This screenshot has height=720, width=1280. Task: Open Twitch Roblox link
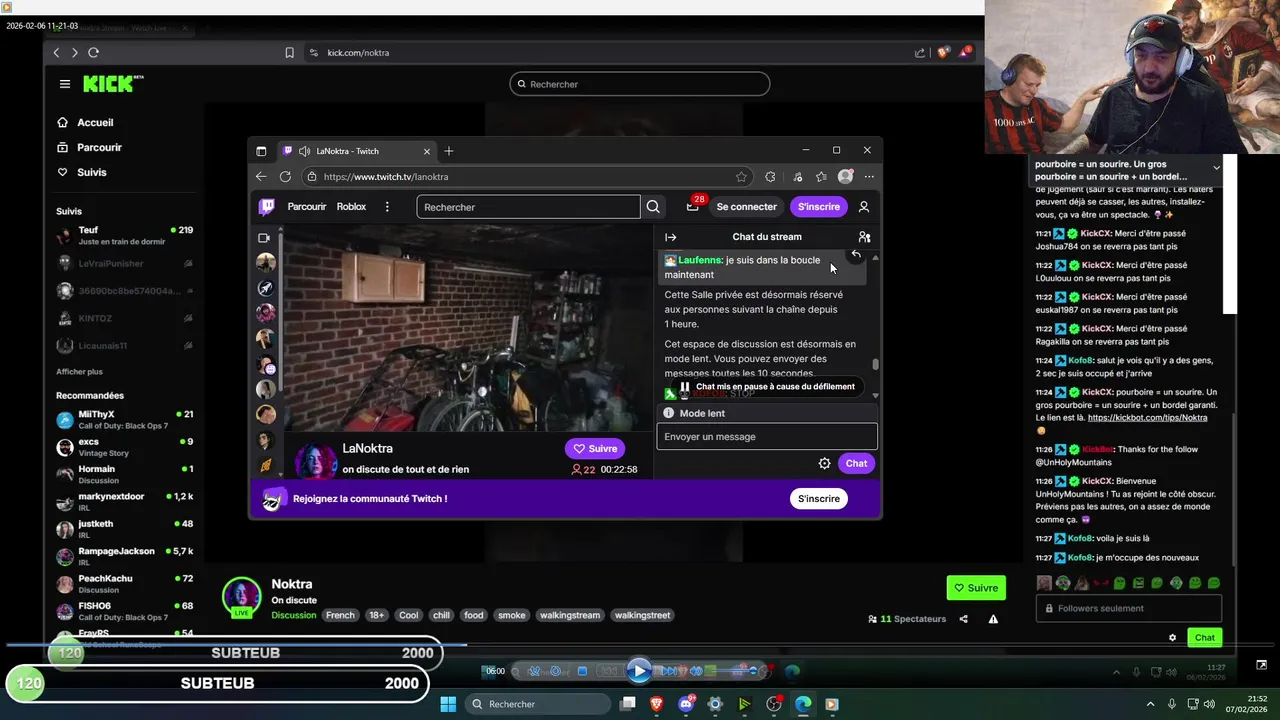point(351,207)
